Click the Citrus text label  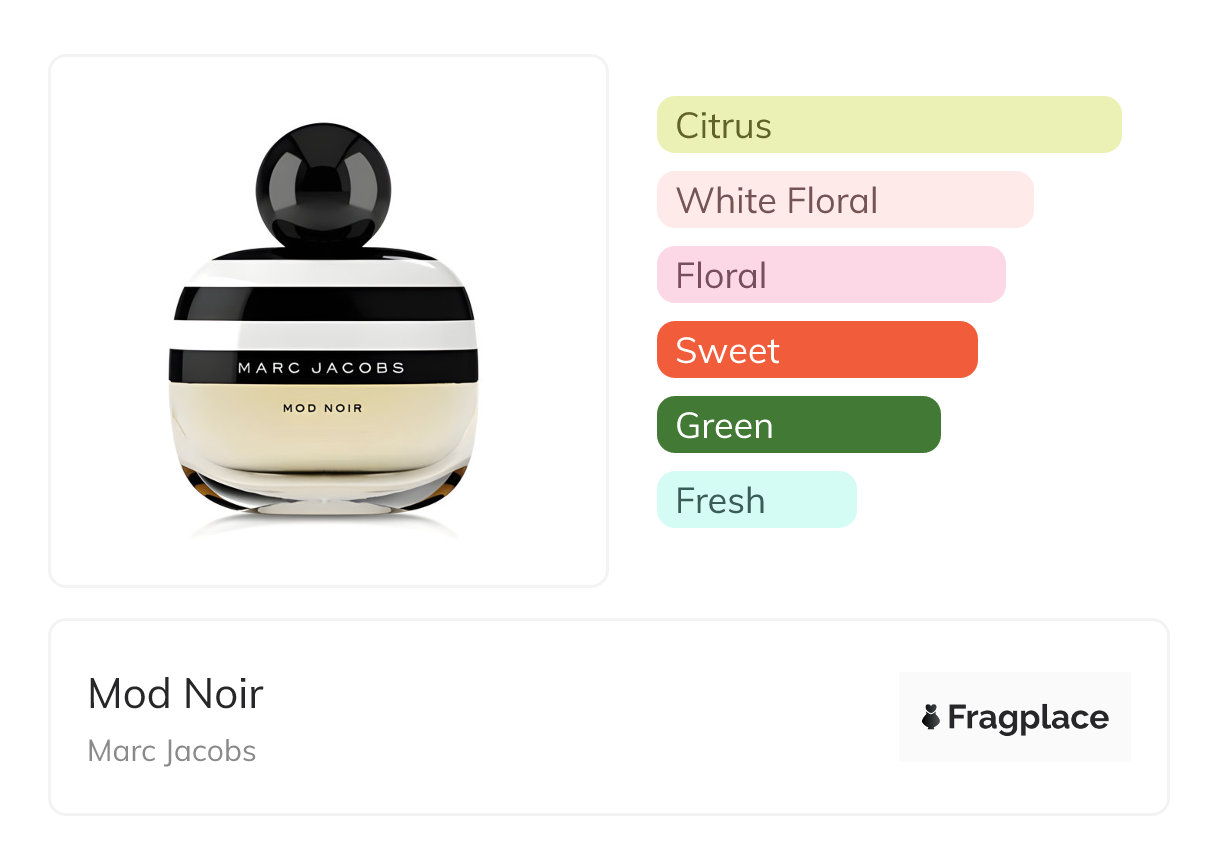point(724,126)
